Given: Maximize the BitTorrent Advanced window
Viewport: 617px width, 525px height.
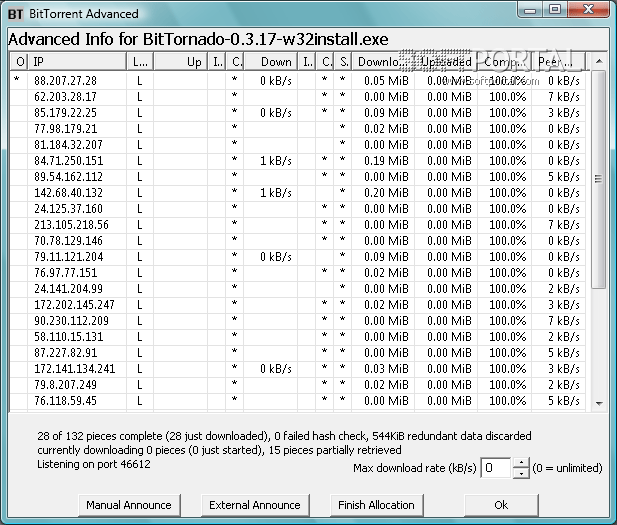Looking at the screenshot, I should pyautogui.click(x=555, y=10).
